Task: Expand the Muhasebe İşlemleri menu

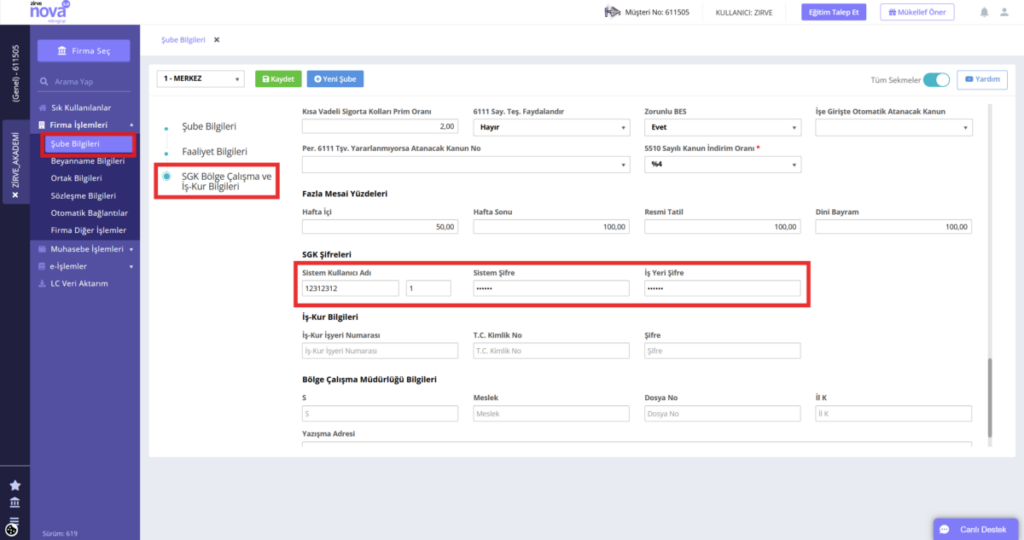Action: click(x=86, y=249)
